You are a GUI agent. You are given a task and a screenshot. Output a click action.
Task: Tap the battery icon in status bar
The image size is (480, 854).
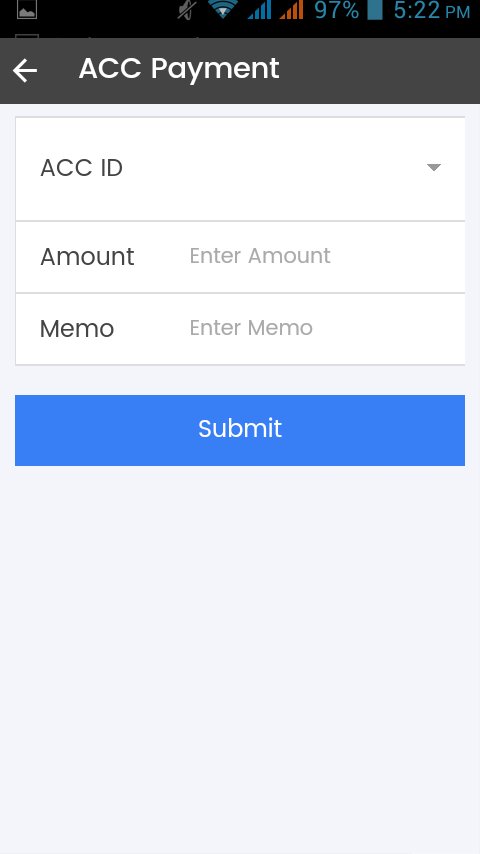[x=375, y=9]
